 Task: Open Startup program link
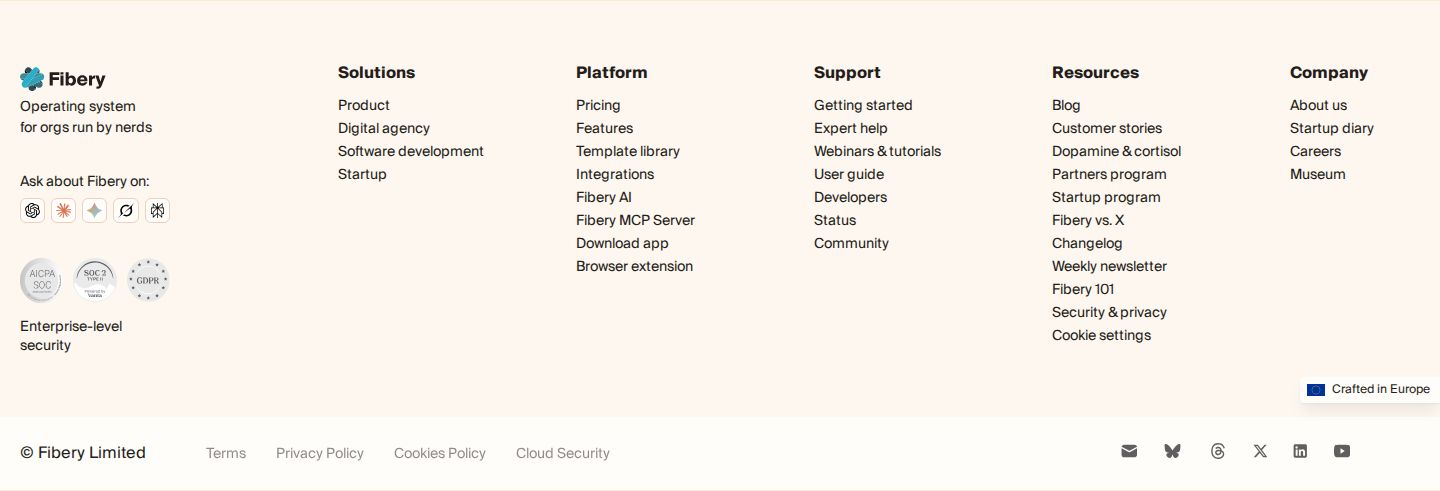1106,197
